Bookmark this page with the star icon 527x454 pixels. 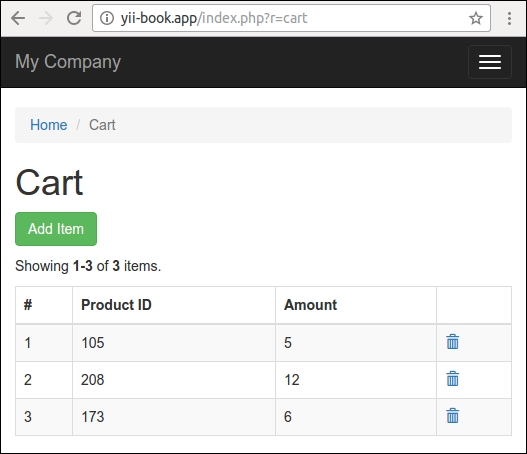(x=476, y=18)
